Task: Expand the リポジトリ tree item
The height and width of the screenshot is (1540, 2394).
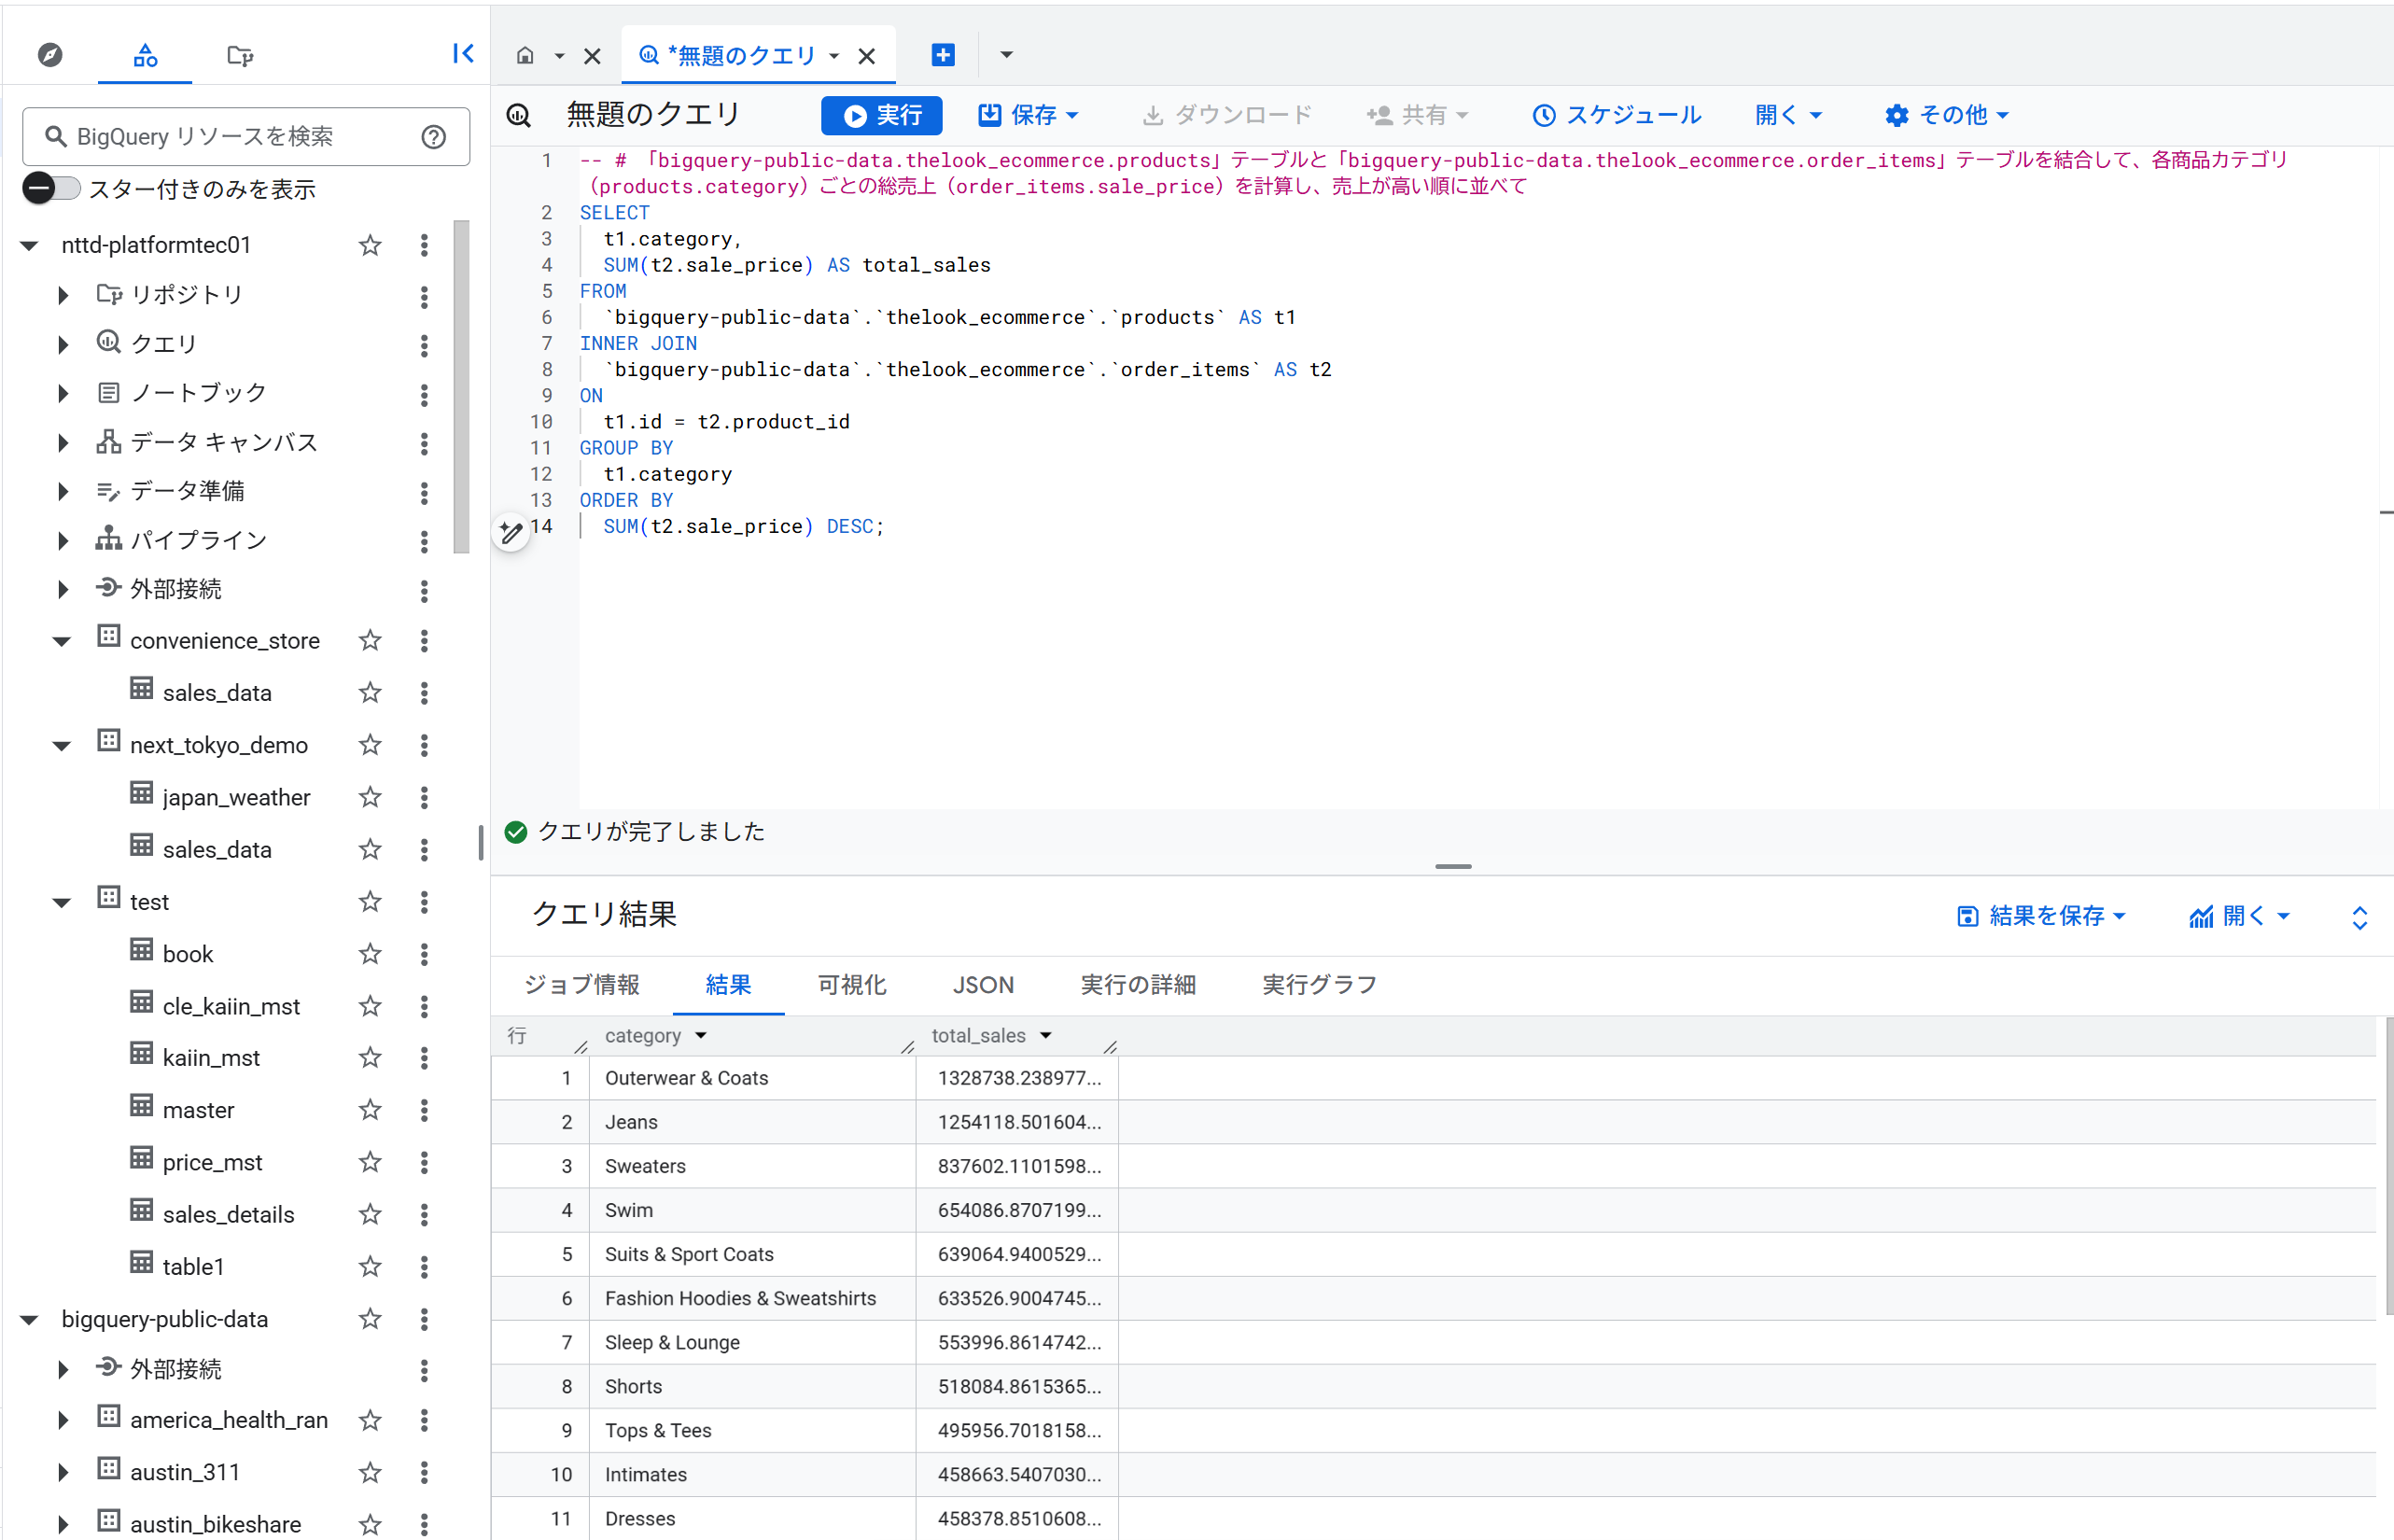Action: [x=63, y=294]
